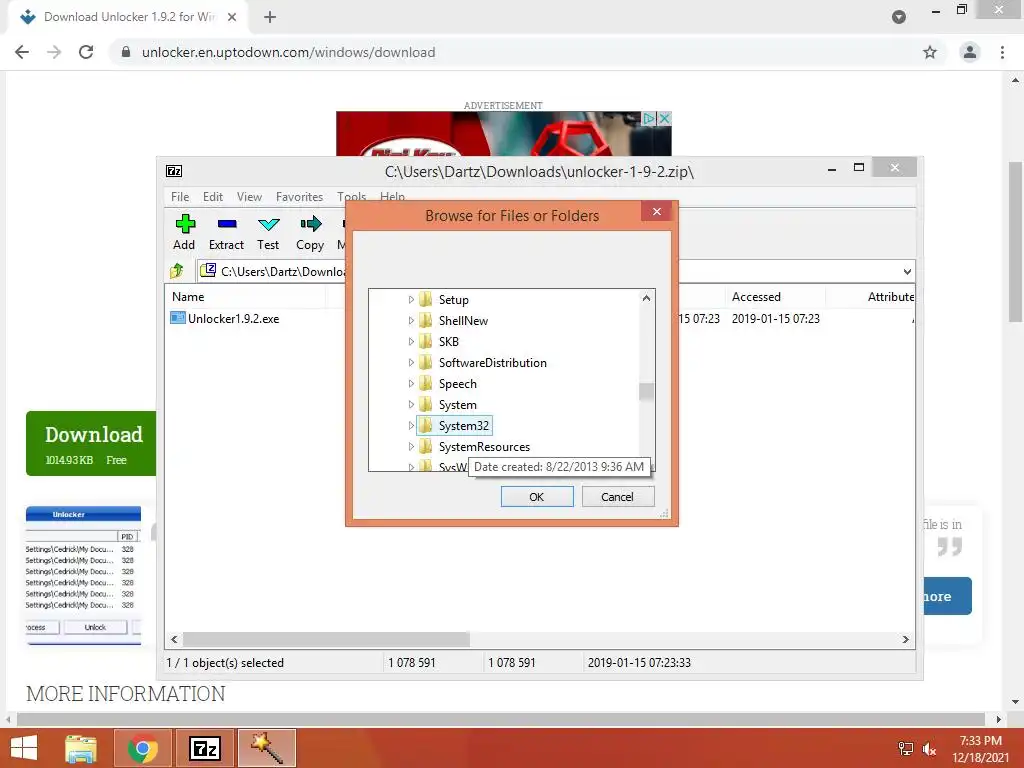Expand the ShellNew folder node
1024x768 pixels.
[411, 320]
